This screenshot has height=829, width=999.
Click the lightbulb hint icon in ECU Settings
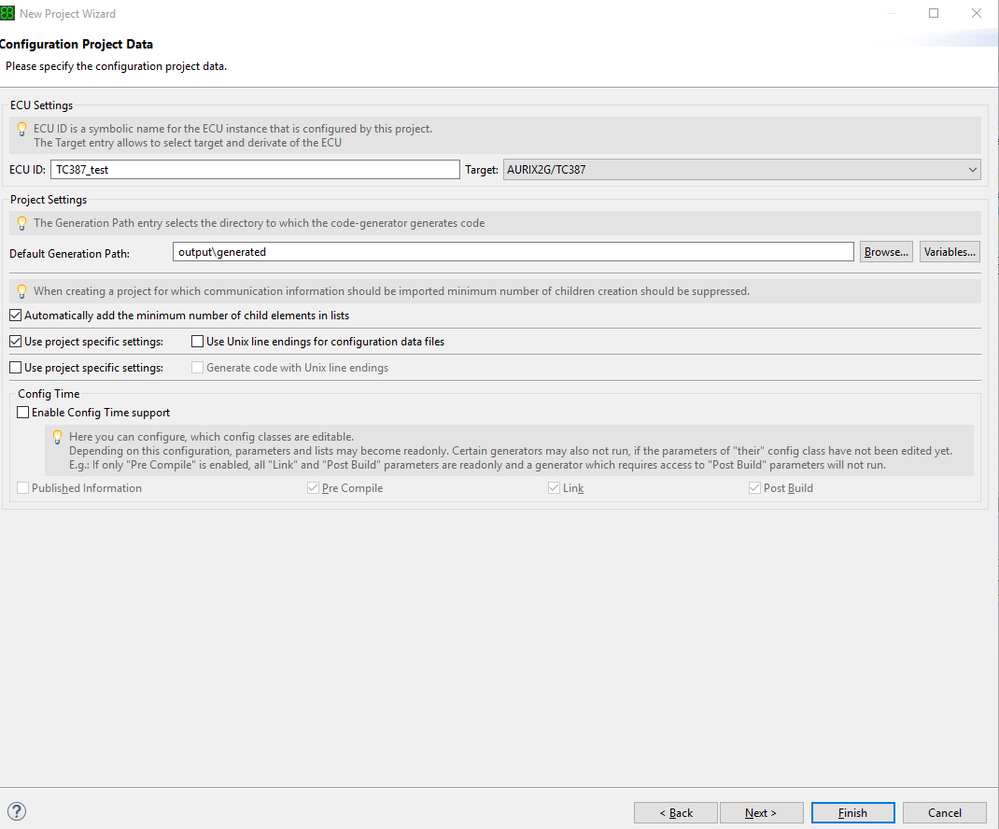22,129
